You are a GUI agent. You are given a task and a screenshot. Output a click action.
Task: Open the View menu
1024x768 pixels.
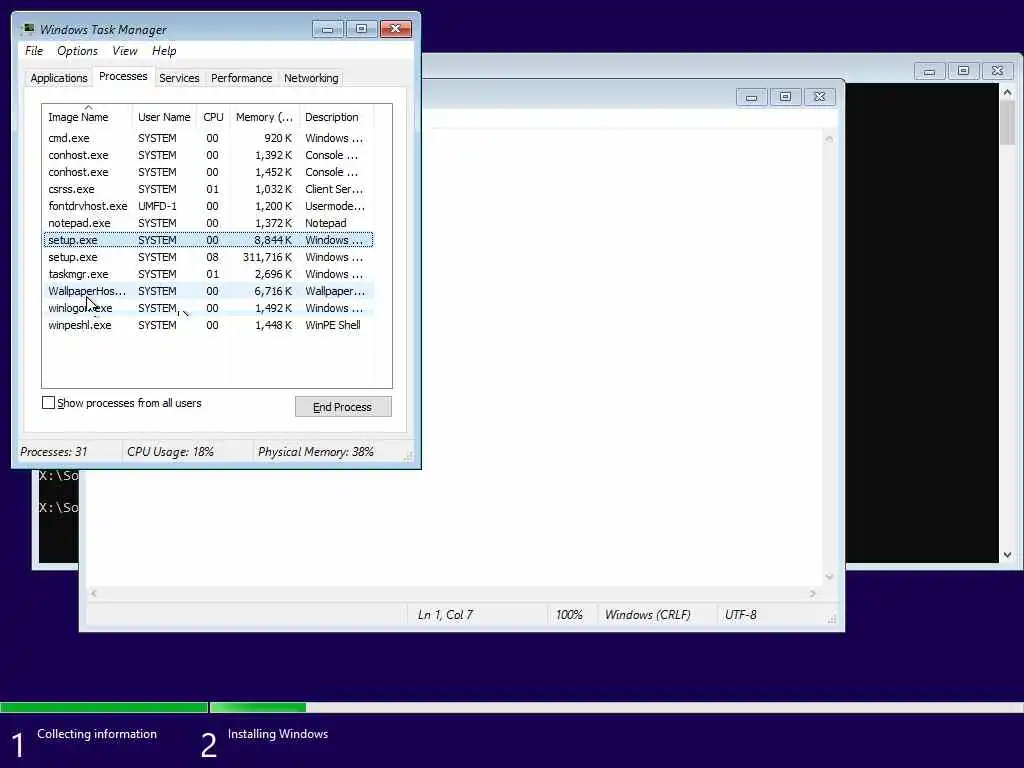pyautogui.click(x=124, y=51)
